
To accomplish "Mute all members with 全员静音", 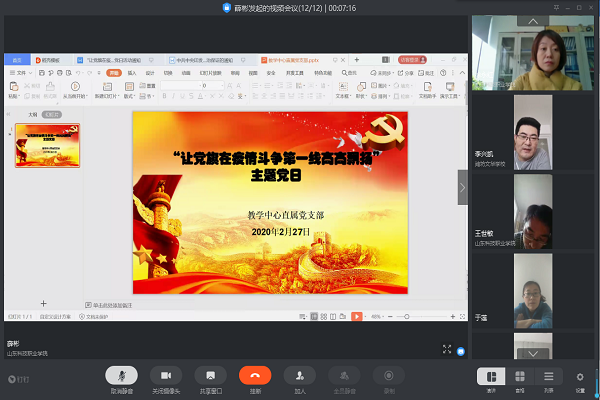I will tap(344, 376).
